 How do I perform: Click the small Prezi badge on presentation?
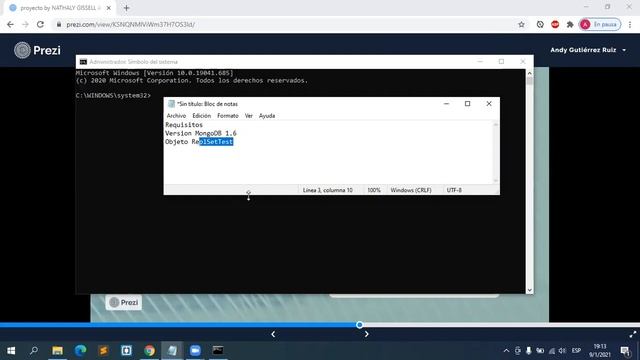tap(124, 302)
